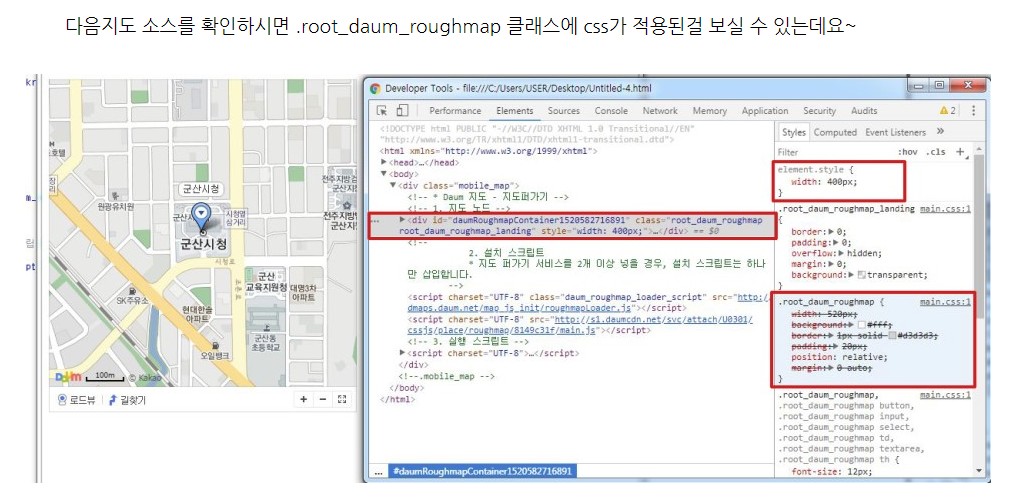Zoom in the map with plus

[304, 400]
